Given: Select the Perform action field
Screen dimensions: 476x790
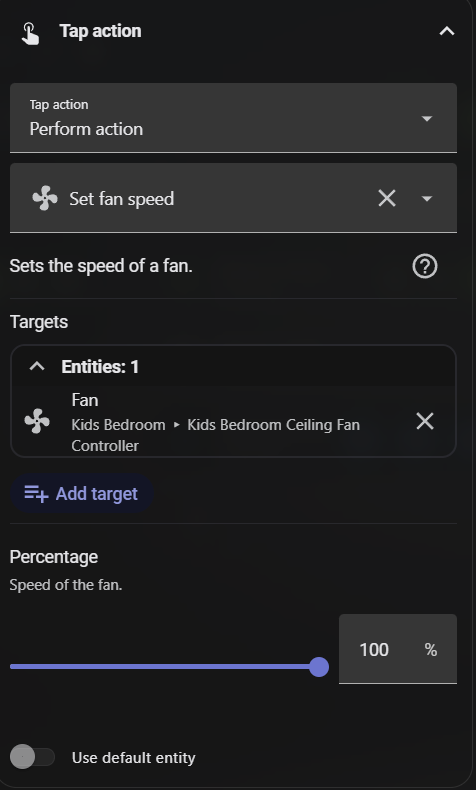Looking at the screenshot, I should [233, 118].
